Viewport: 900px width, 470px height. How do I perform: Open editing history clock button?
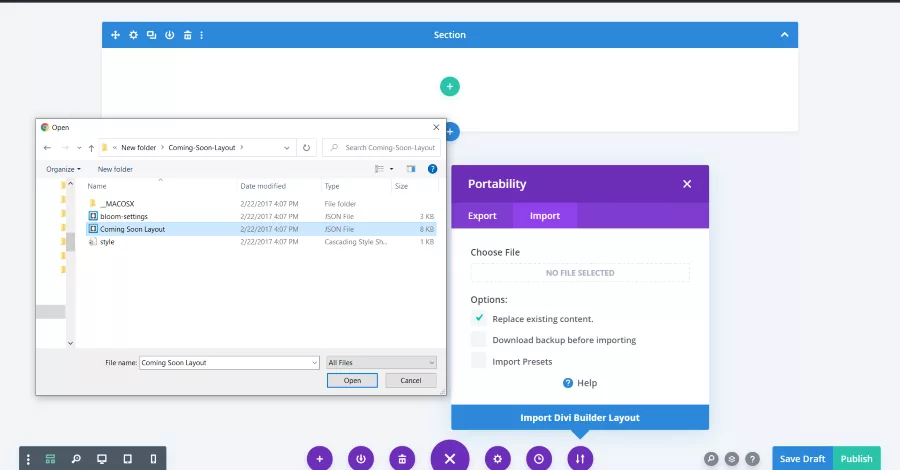[x=539, y=459]
